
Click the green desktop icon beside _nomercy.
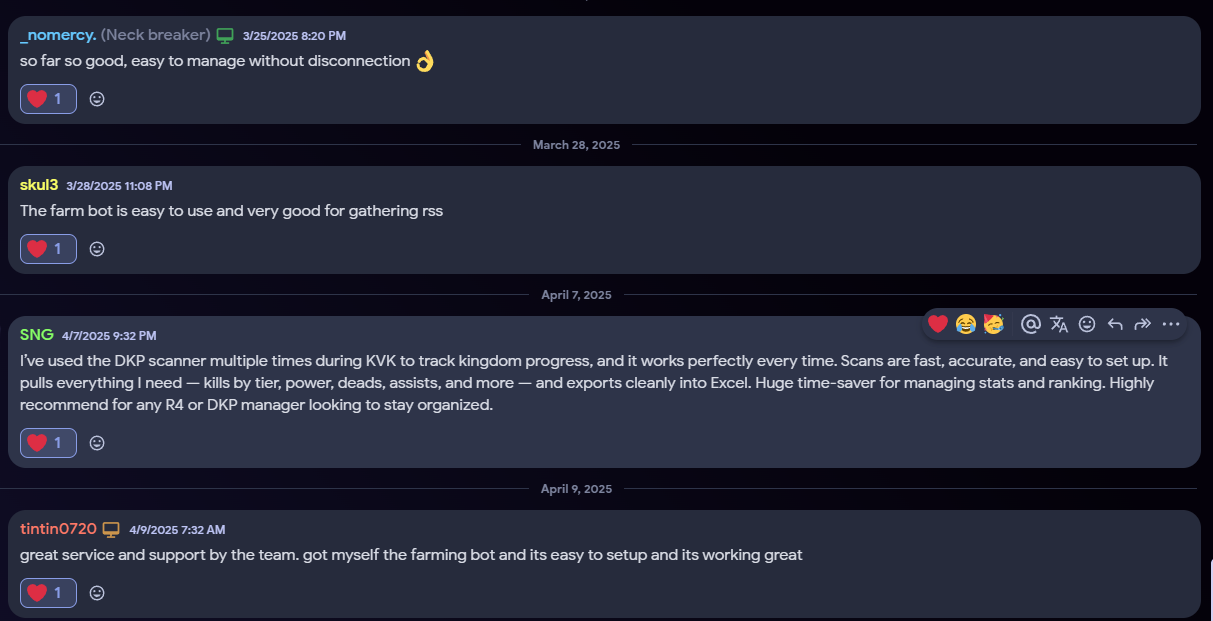click(225, 35)
